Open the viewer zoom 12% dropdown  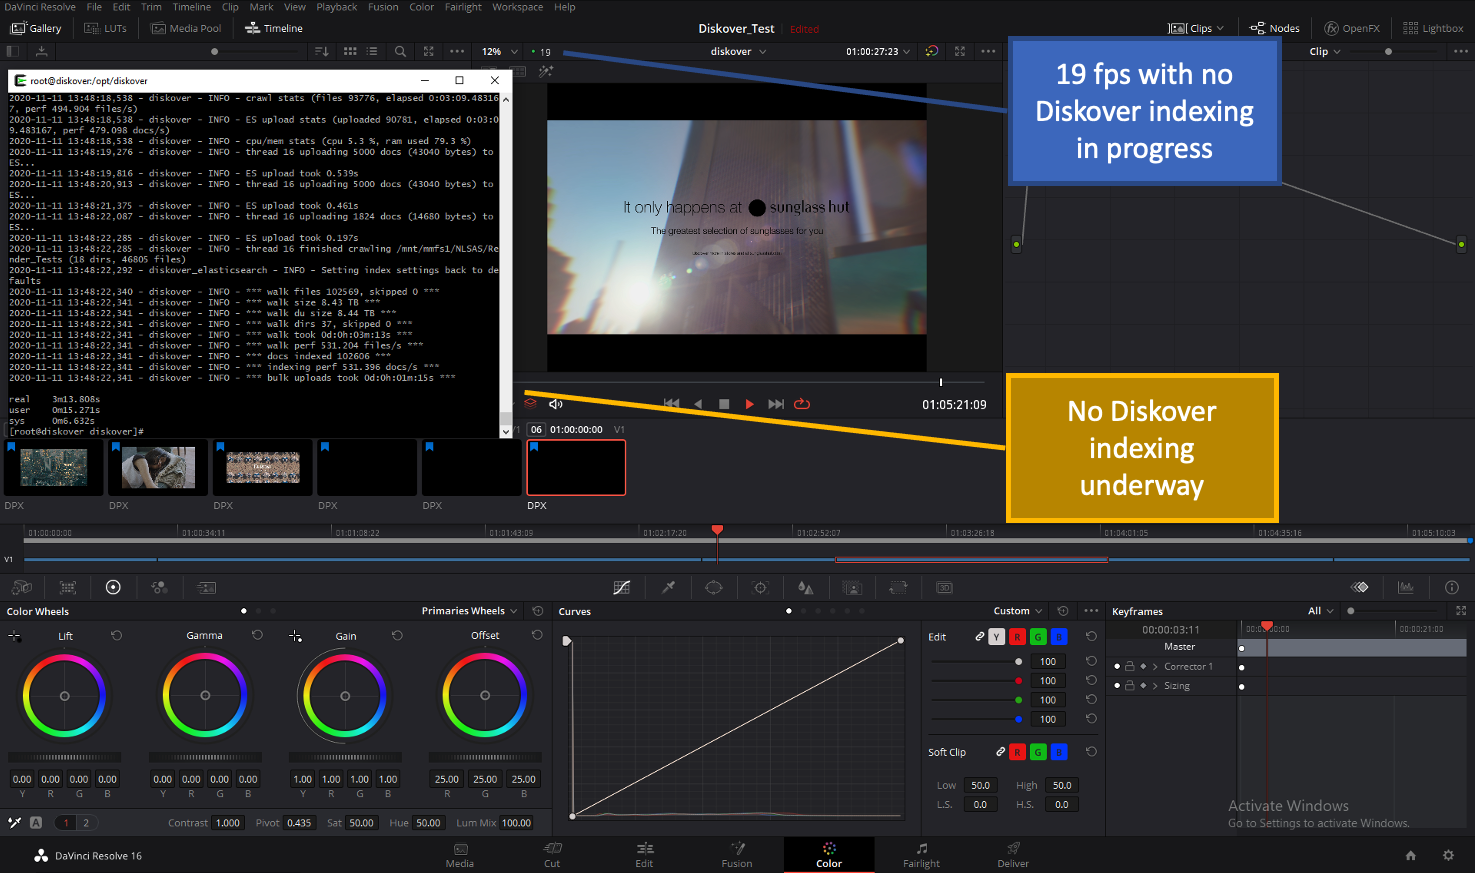coord(499,51)
